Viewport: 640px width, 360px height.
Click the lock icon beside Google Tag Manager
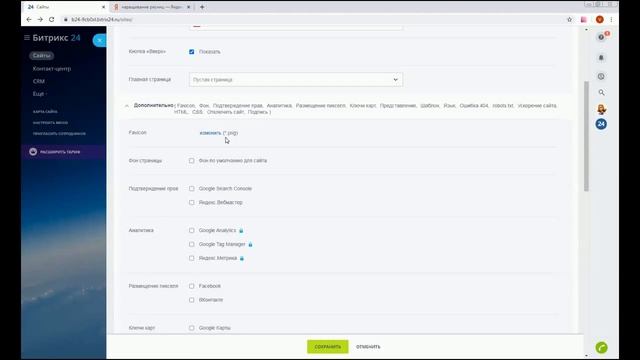pyautogui.click(x=250, y=244)
